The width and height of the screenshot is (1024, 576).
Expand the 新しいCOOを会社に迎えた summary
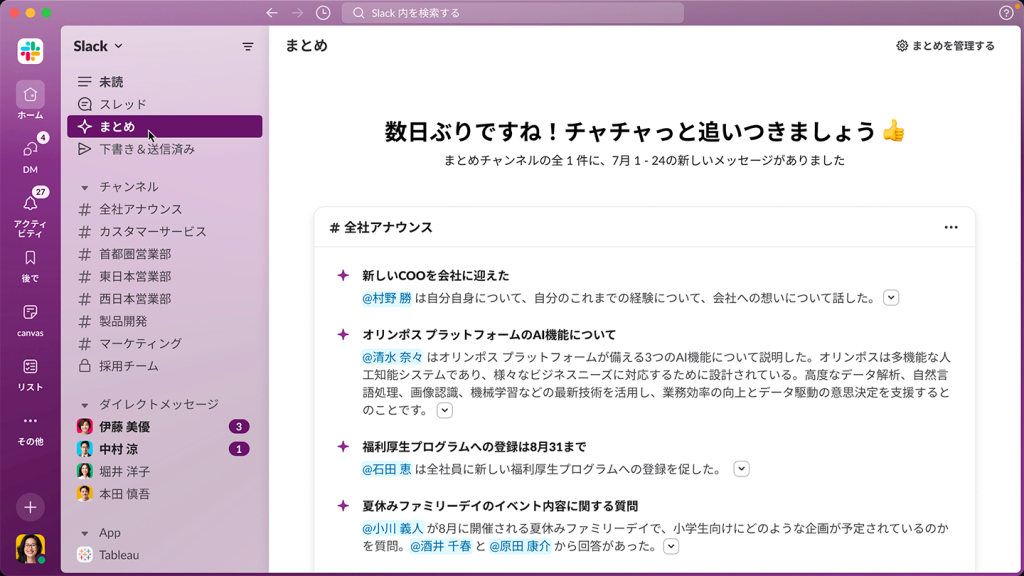click(891, 298)
